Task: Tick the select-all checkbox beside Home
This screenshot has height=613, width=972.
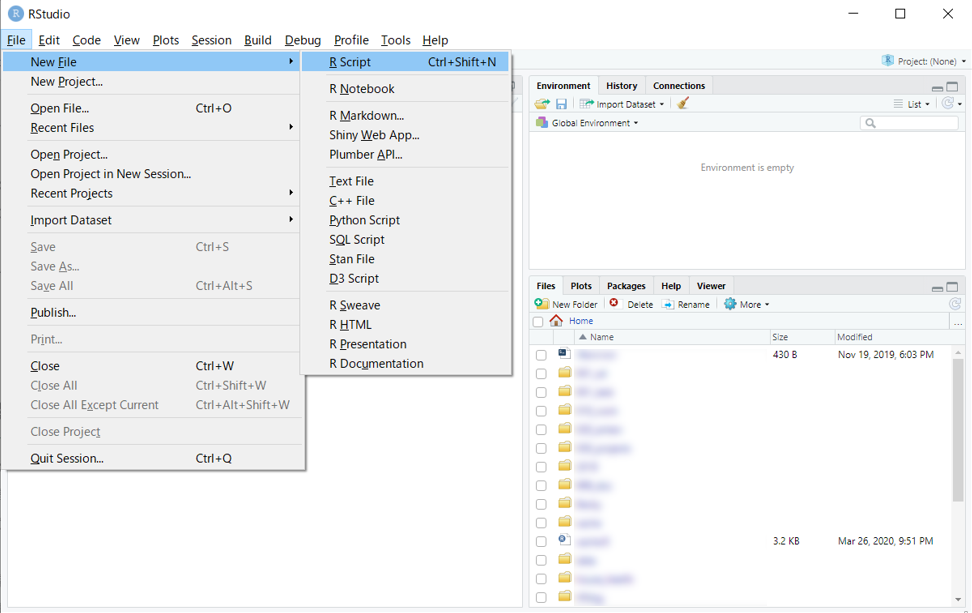Action: tap(538, 322)
